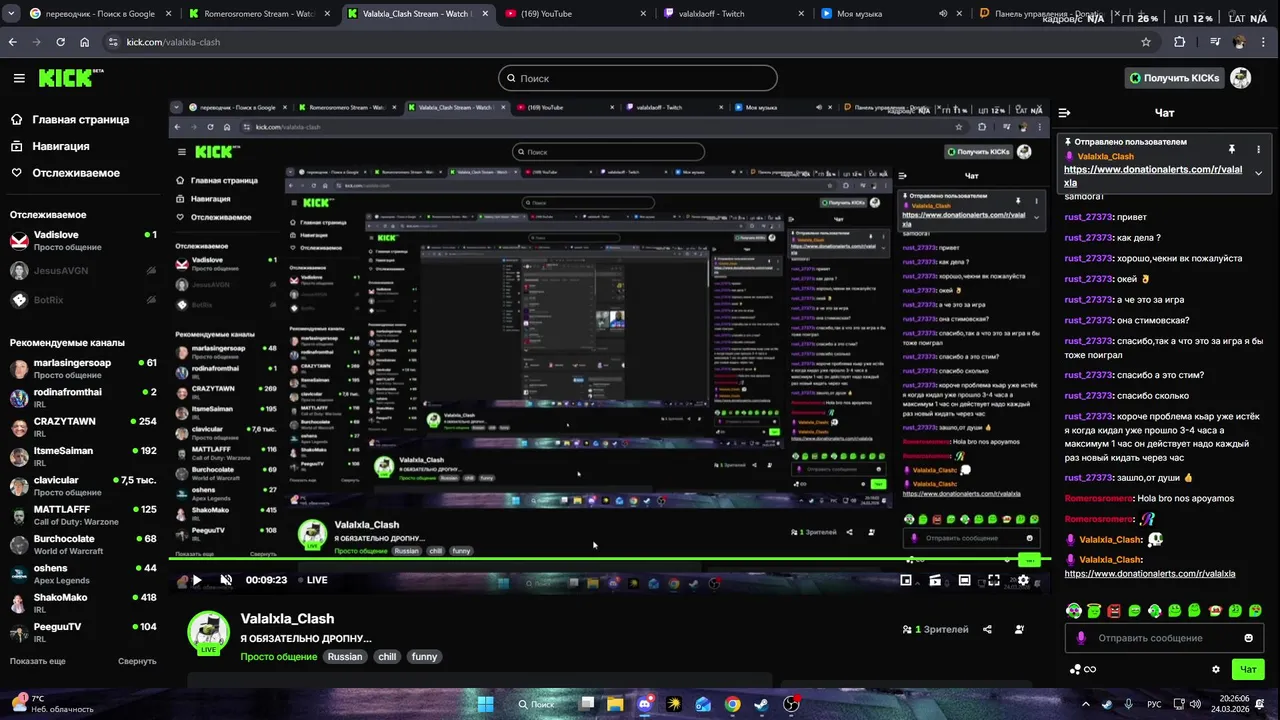Image resolution: width=1280 pixels, height=720 pixels.
Task: Click the Chrome address bar URL
Action: [173, 42]
